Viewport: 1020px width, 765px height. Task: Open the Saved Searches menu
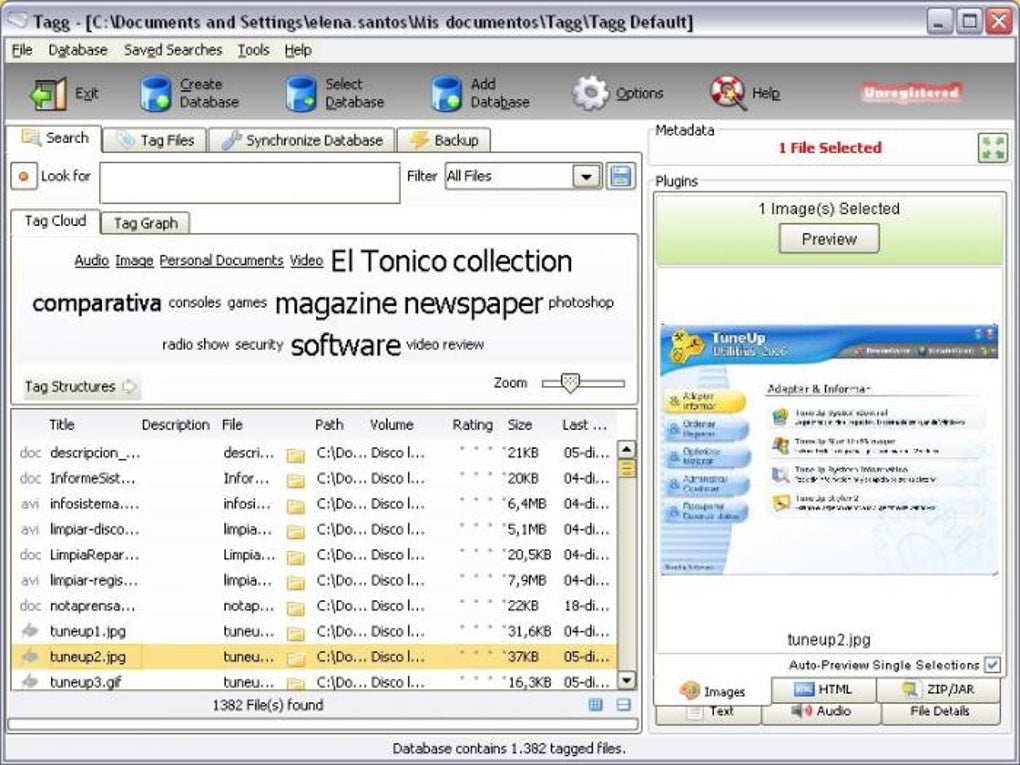click(173, 49)
